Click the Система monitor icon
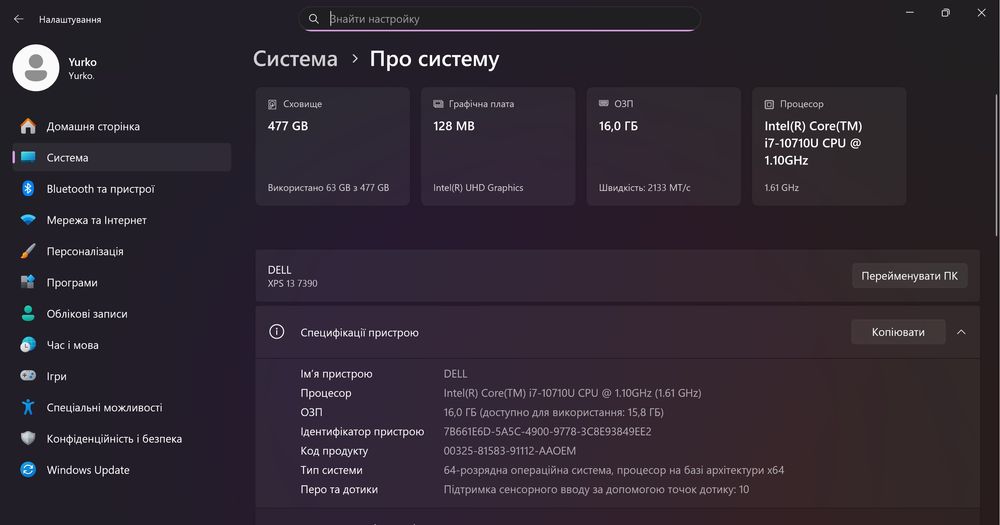This screenshot has width=1000, height=525. tap(28, 157)
